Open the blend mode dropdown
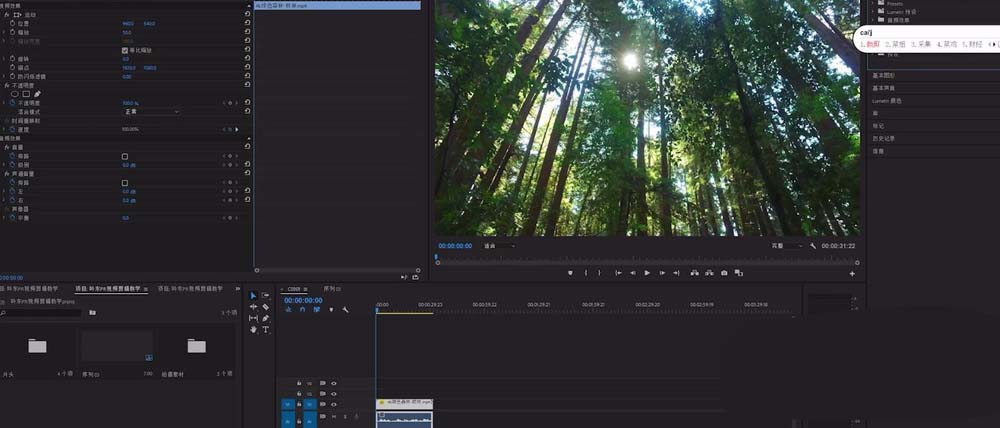This screenshot has width=1000, height=428. [x=150, y=111]
